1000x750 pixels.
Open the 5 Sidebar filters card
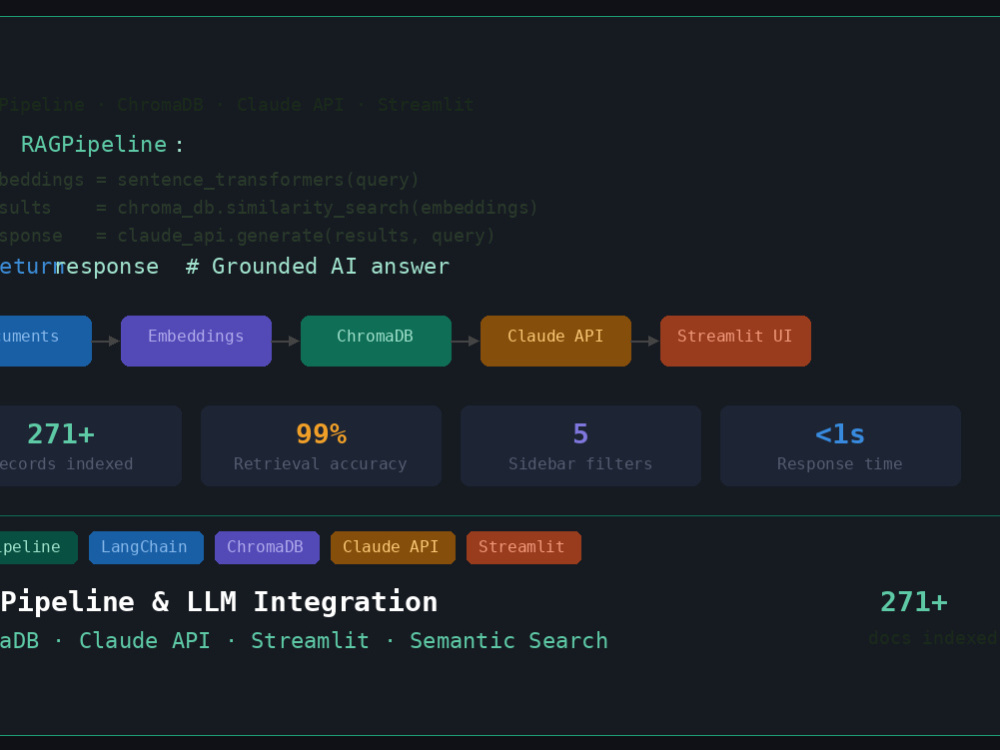click(x=580, y=446)
